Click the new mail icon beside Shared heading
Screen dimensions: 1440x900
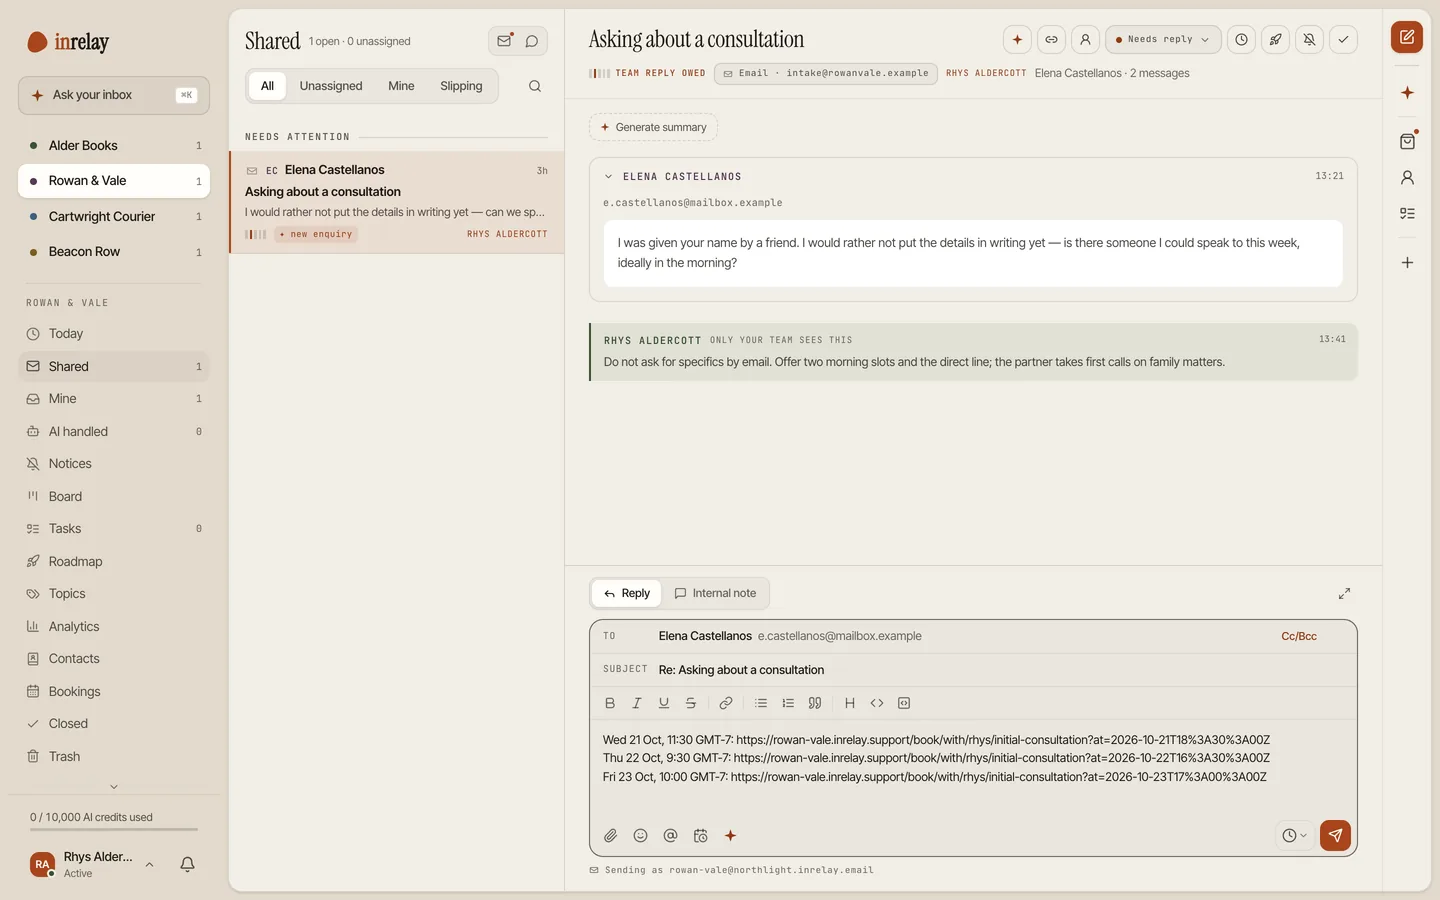(x=504, y=41)
